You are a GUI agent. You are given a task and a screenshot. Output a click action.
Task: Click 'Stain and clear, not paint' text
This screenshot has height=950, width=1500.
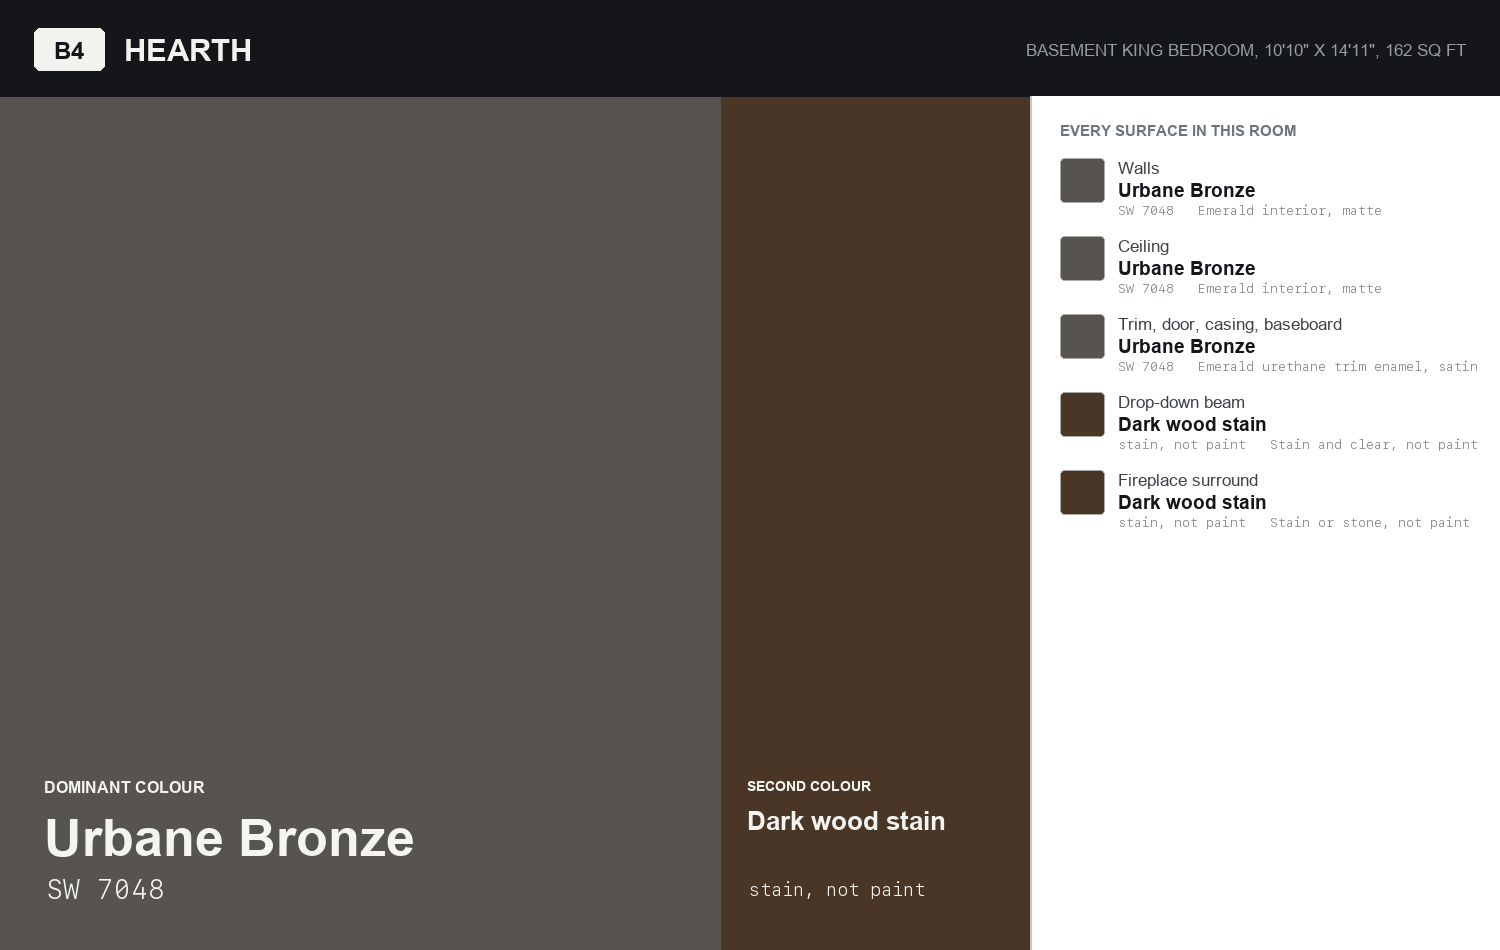[1374, 445]
